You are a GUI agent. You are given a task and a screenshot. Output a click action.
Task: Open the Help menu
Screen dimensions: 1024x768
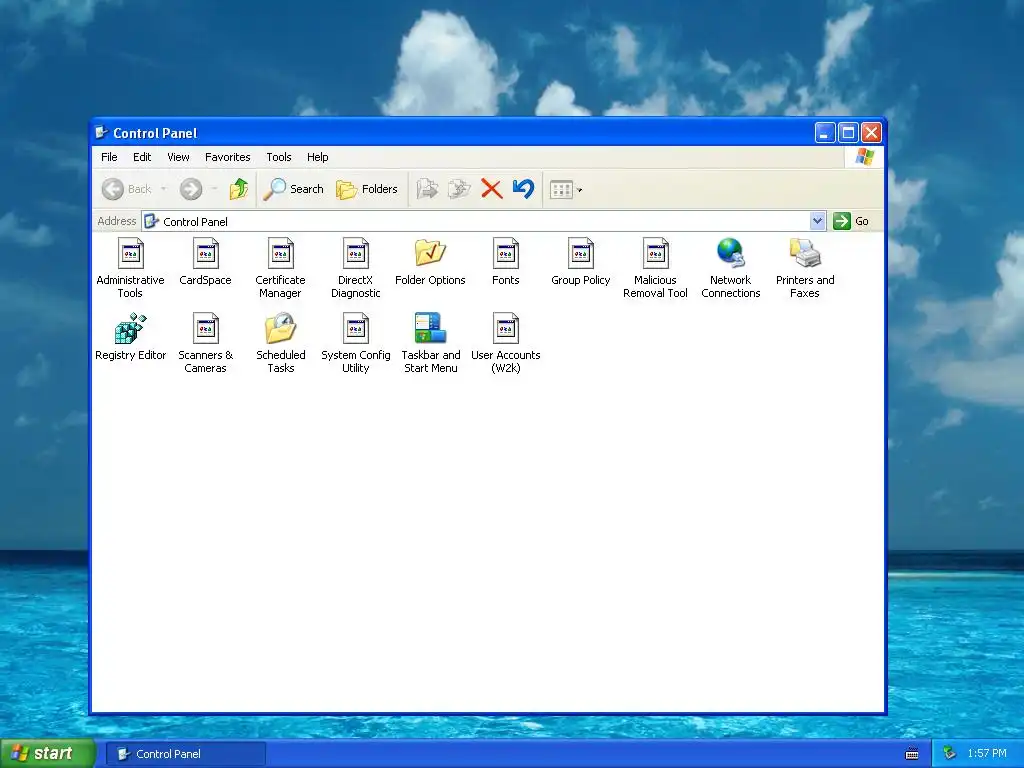tap(317, 157)
